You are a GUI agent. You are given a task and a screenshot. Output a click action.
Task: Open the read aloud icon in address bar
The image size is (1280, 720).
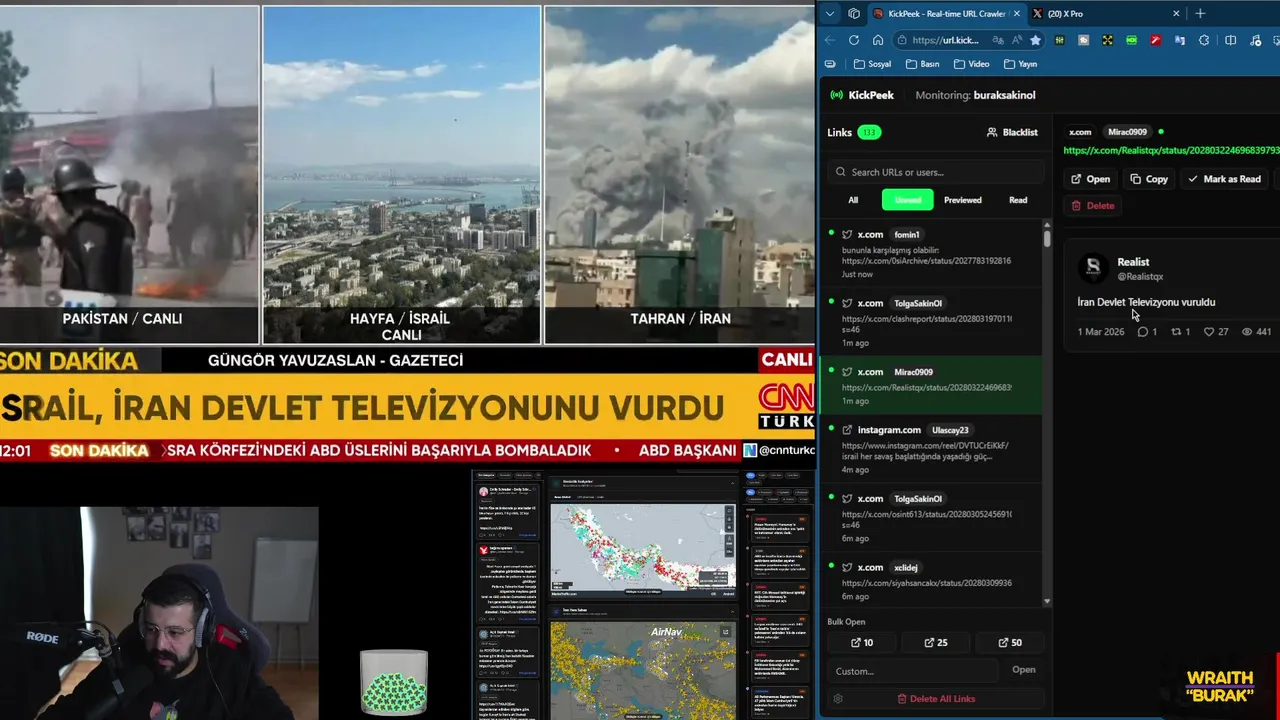[x=1015, y=40]
